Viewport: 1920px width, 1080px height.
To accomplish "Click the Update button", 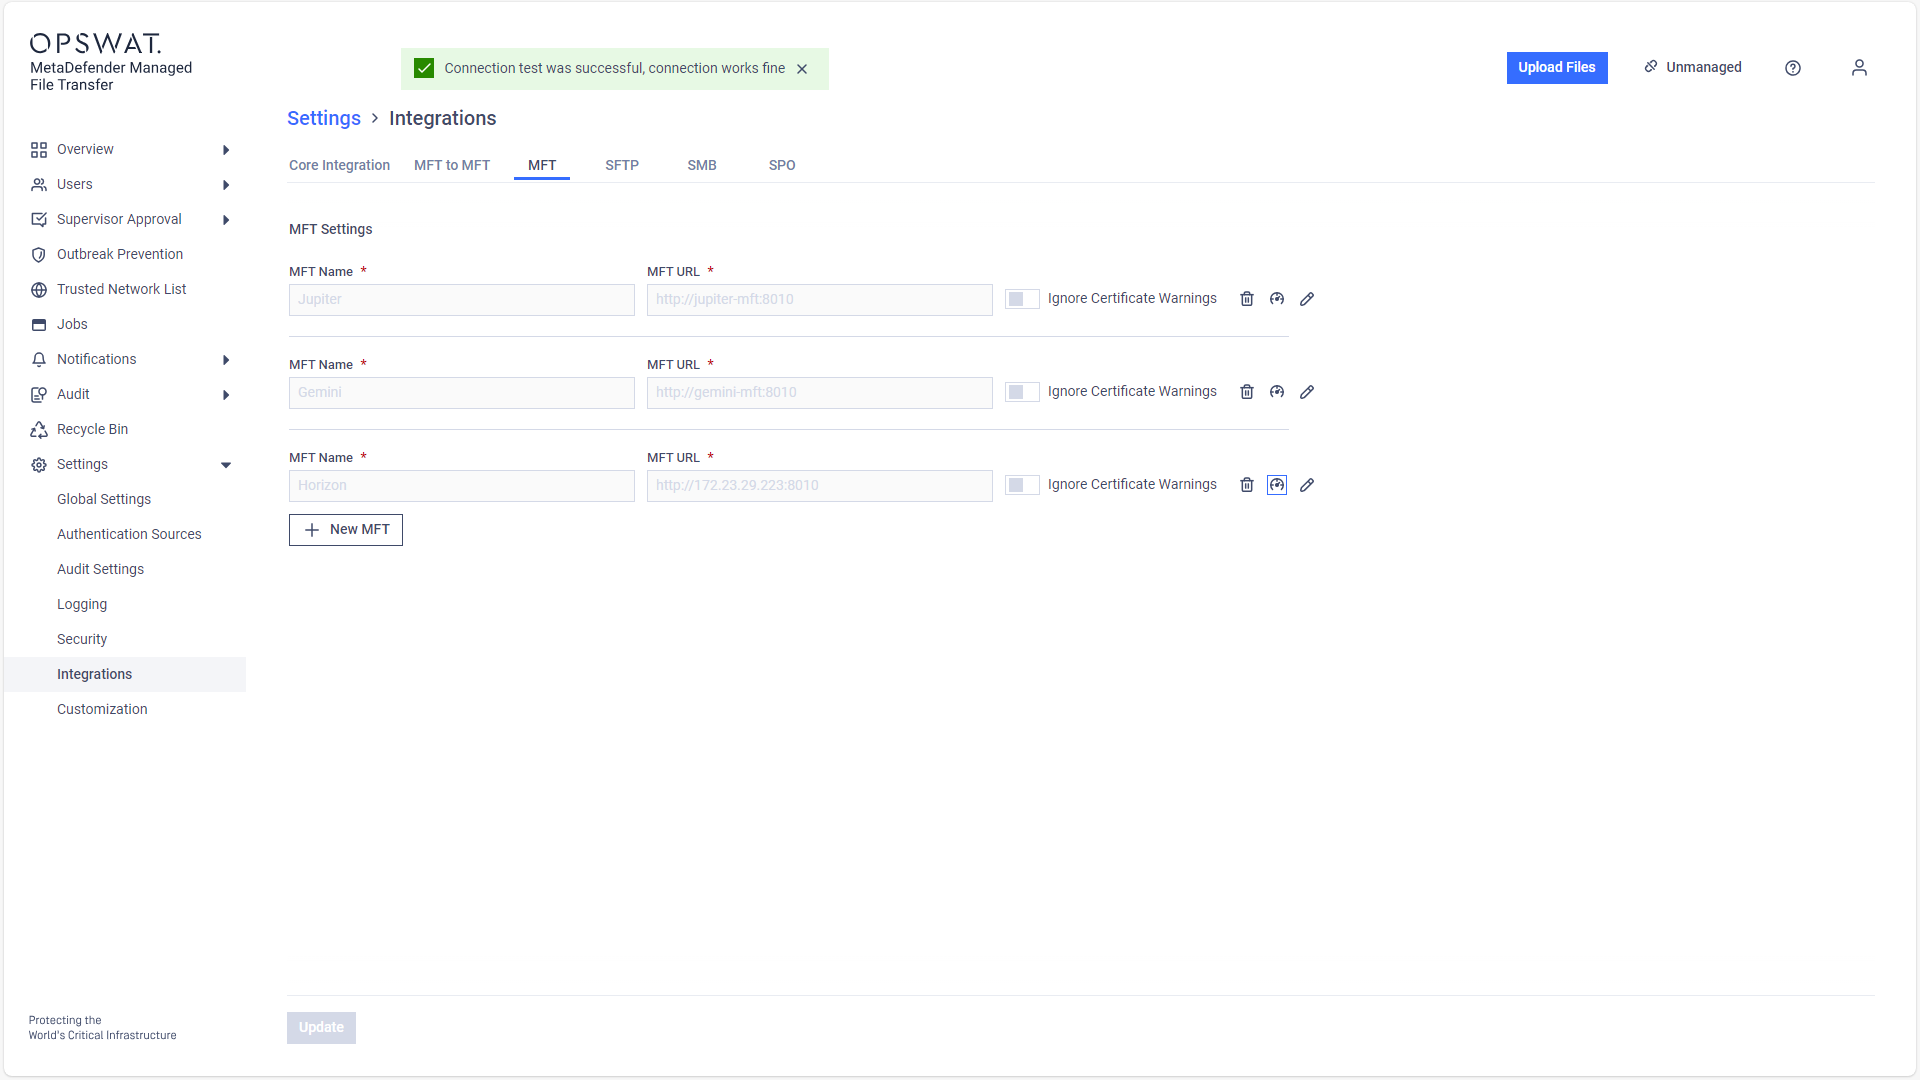I will click(321, 1028).
